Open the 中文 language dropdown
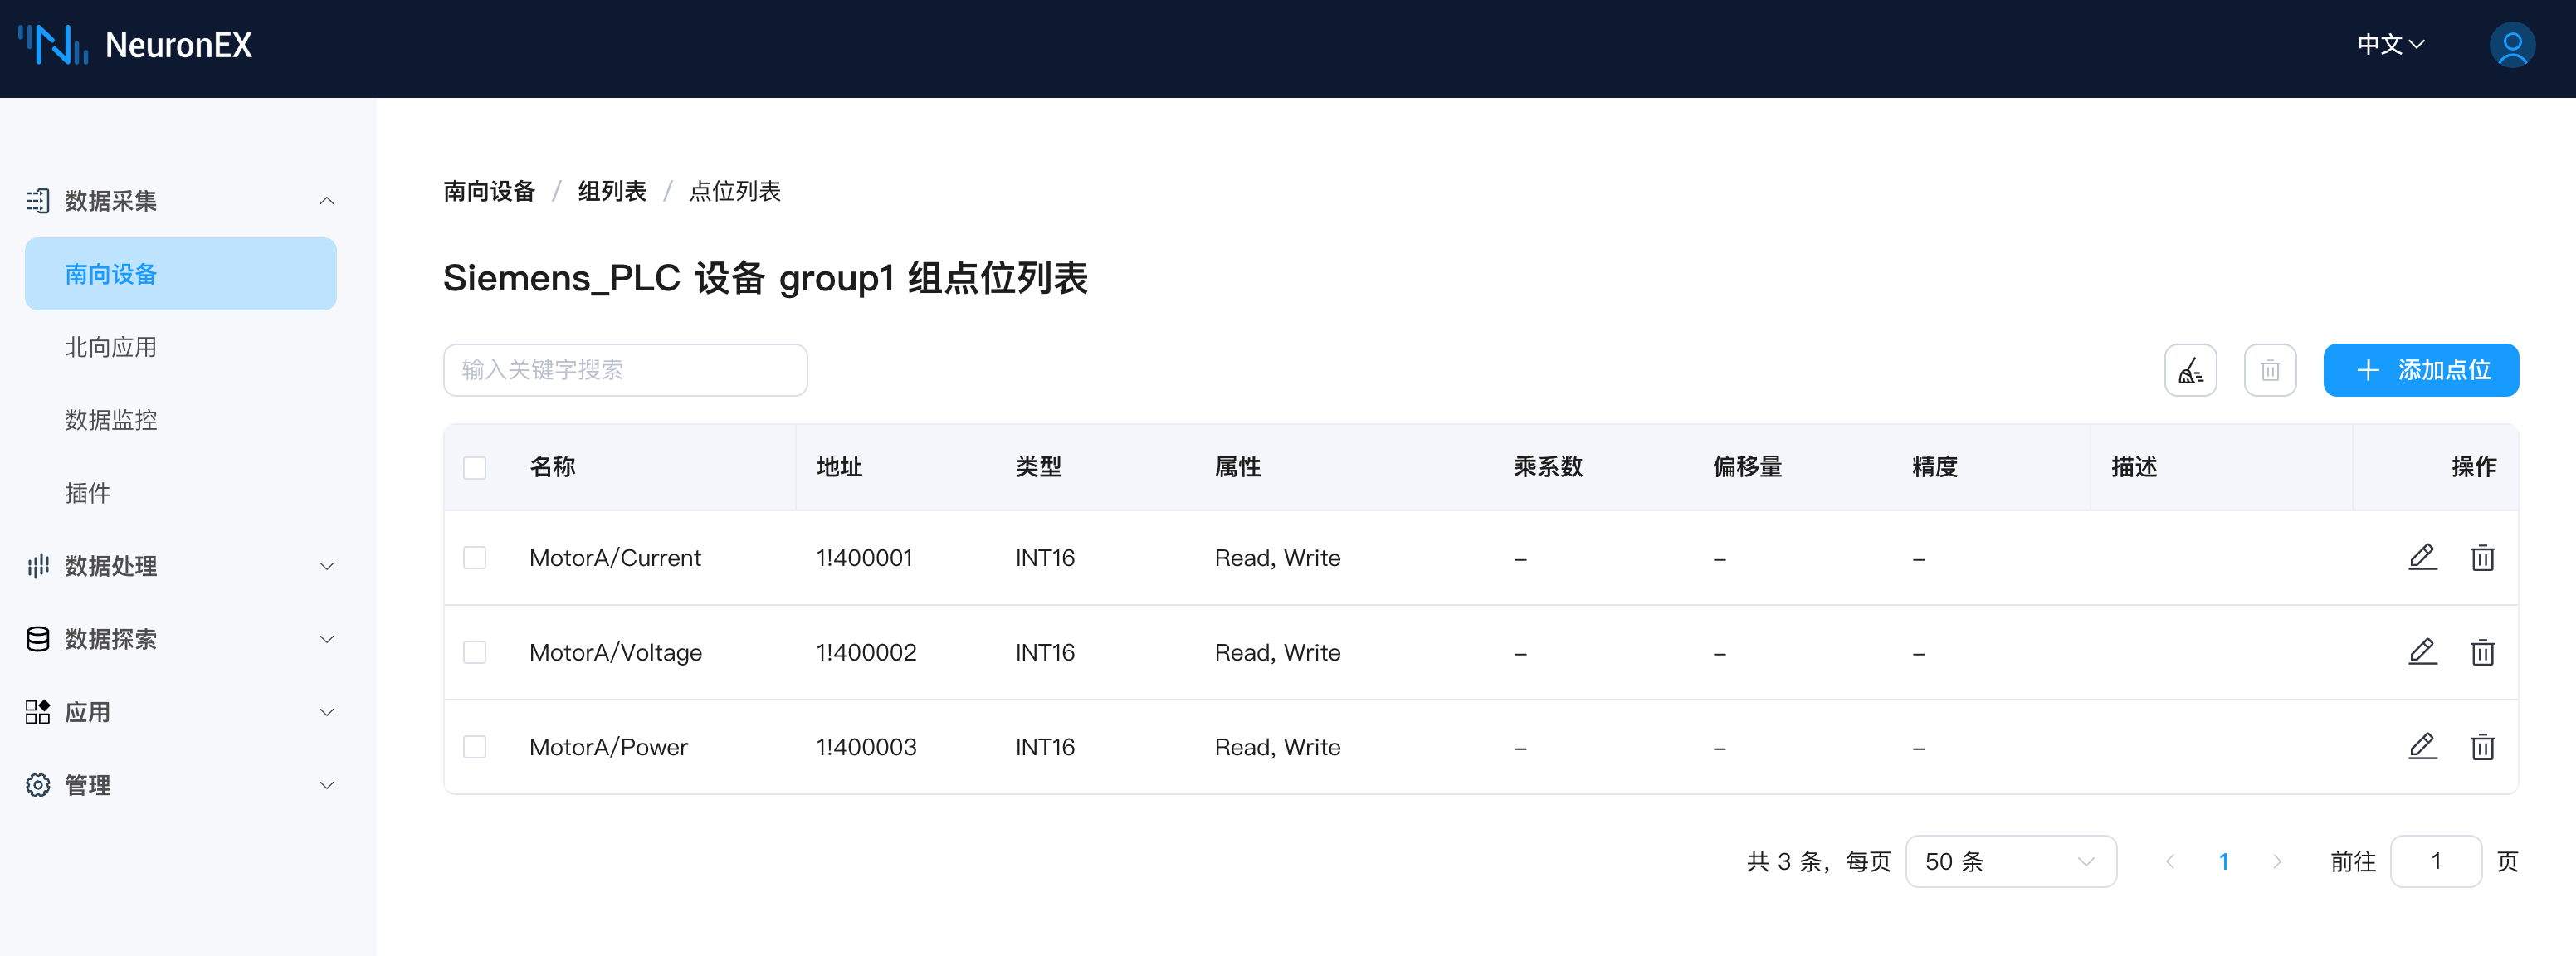 tap(2389, 45)
